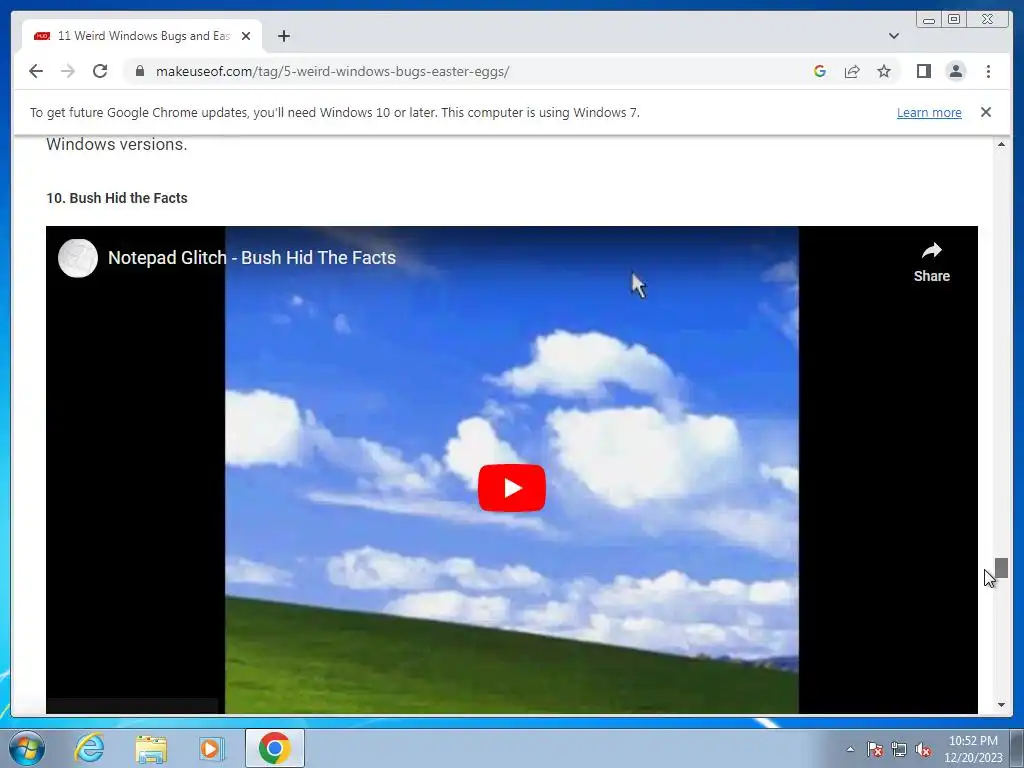Open the Chrome side panel
This screenshot has width=1024, height=768.
coord(923,71)
